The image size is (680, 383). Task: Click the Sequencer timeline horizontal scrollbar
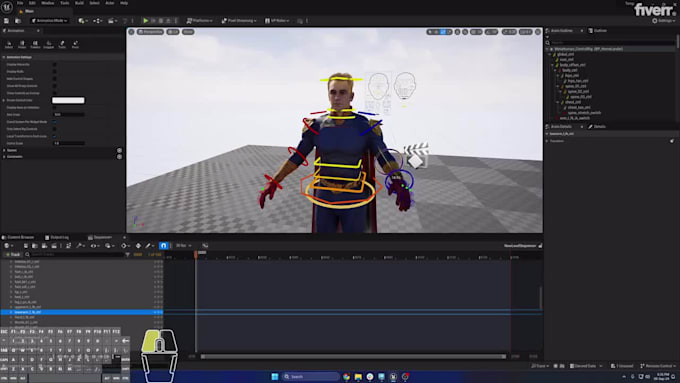point(353,357)
